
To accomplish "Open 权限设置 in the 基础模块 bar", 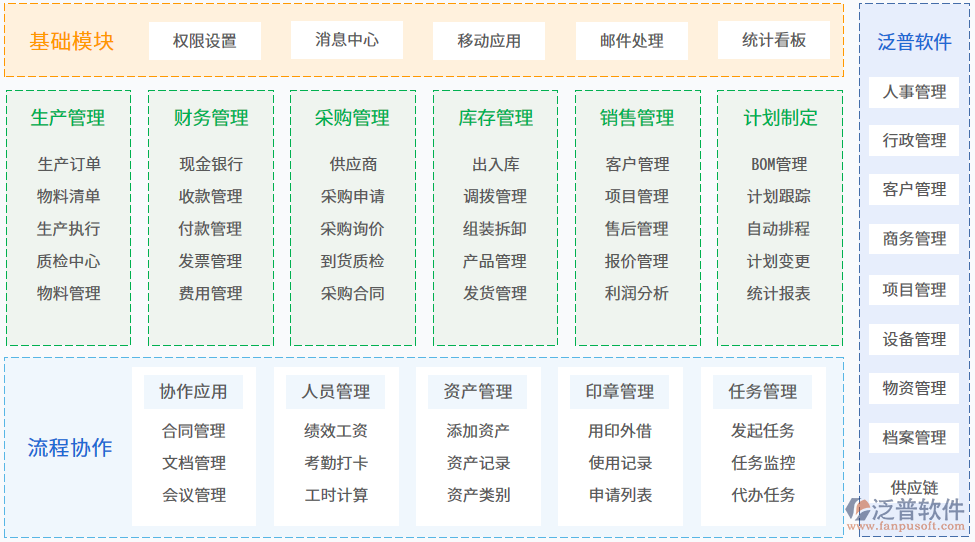I will [x=205, y=41].
